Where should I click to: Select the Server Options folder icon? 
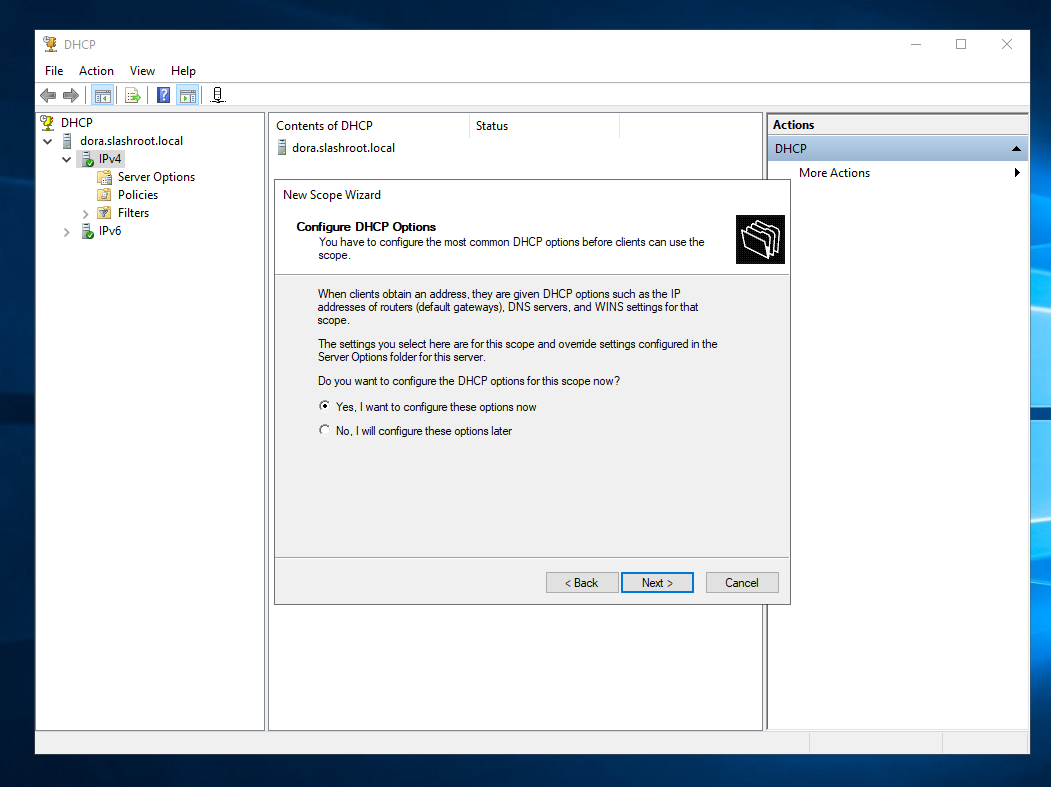pos(104,177)
